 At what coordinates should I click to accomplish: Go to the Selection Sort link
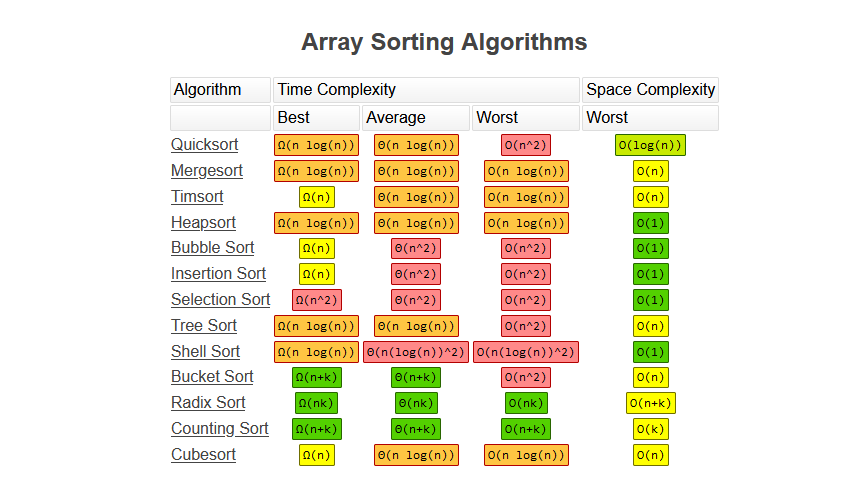220,300
